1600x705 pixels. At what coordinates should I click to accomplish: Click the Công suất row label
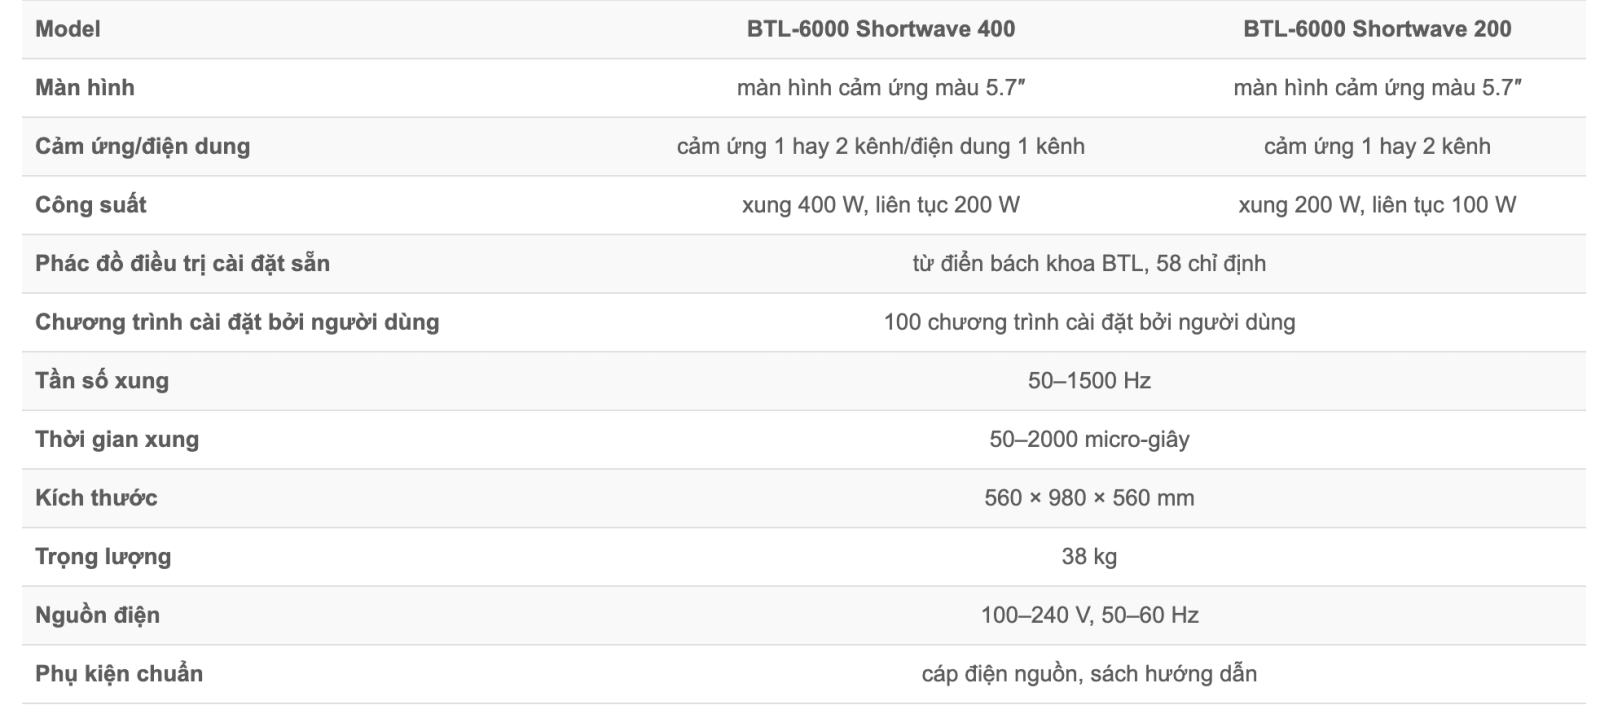point(91,205)
